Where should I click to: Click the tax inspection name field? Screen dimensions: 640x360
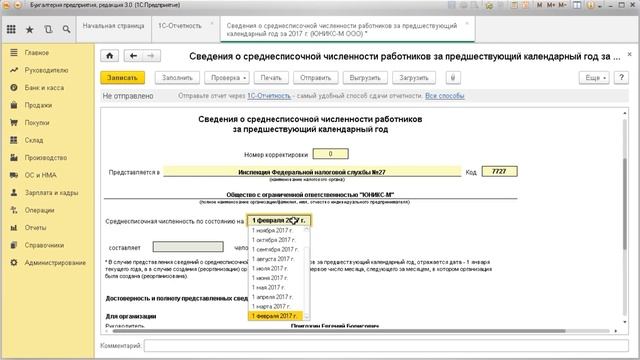pos(312,172)
